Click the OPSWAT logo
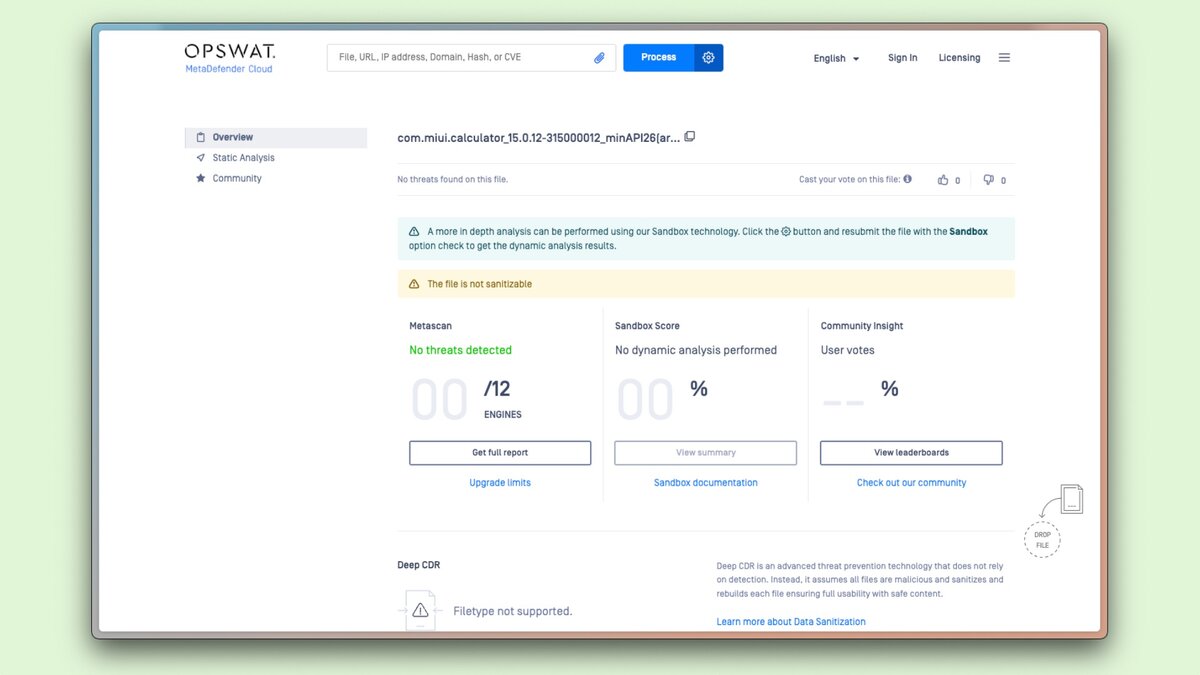Viewport: 1200px width, 675px height. [230, 51]
